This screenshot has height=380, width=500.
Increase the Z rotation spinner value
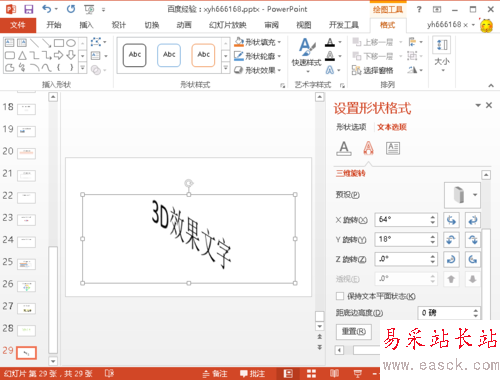pos(433,256)
